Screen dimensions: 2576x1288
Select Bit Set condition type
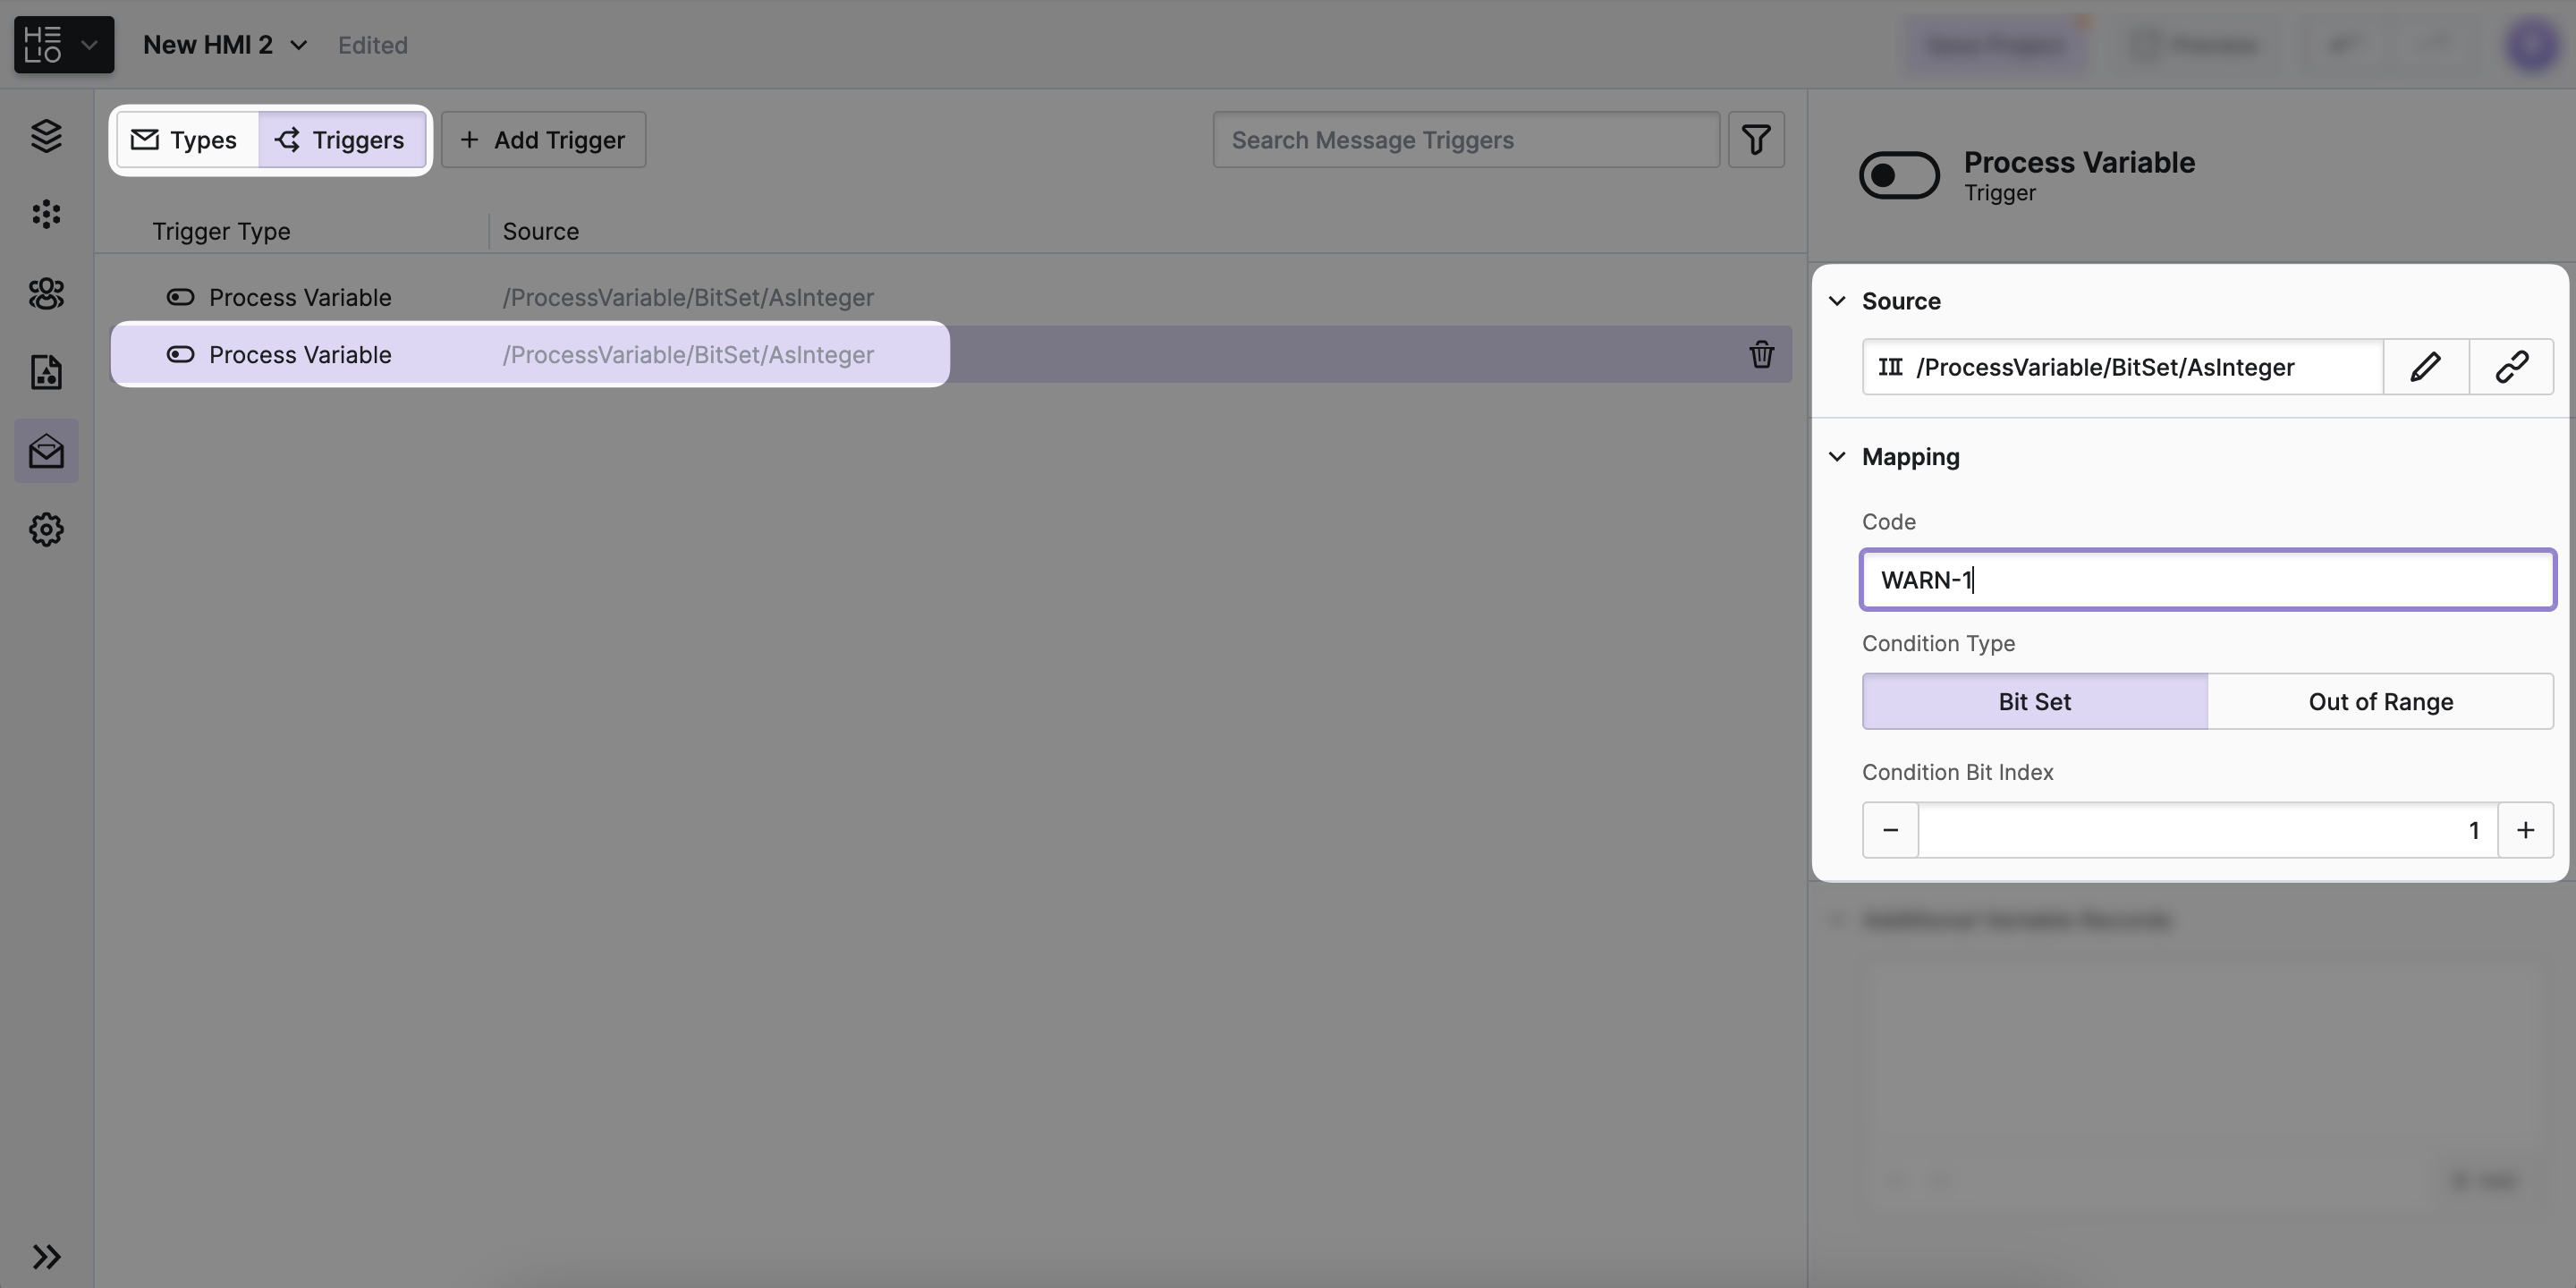point(2034,702)
